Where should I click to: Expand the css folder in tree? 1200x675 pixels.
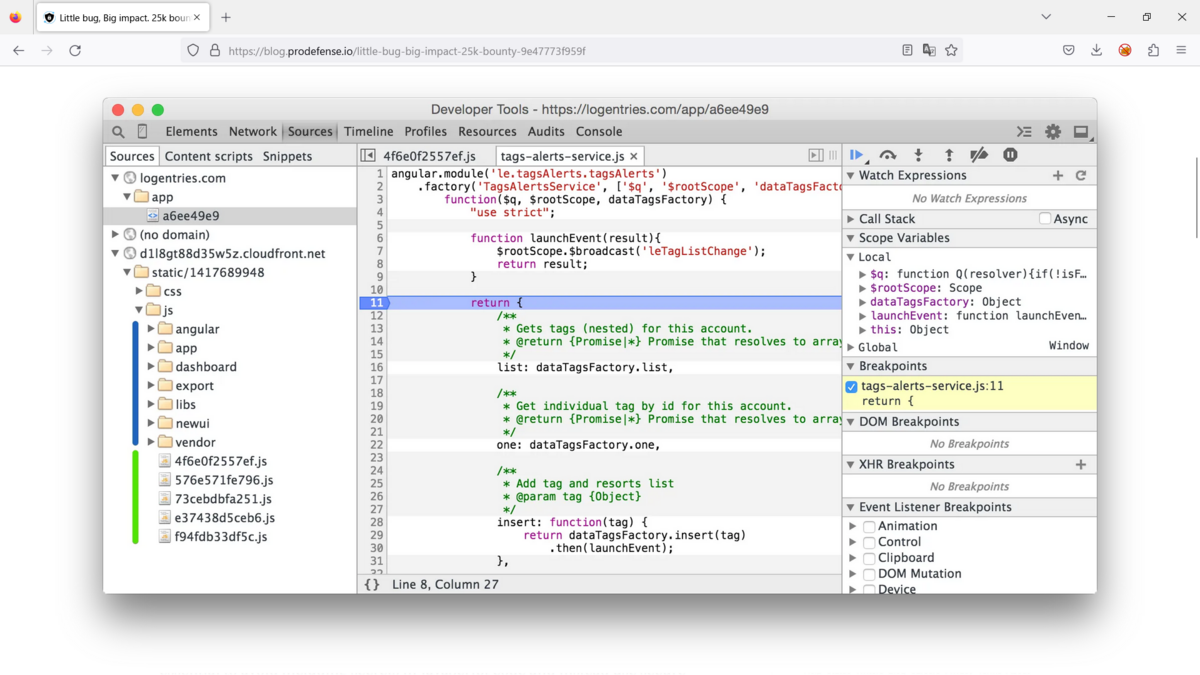[139, 291]
